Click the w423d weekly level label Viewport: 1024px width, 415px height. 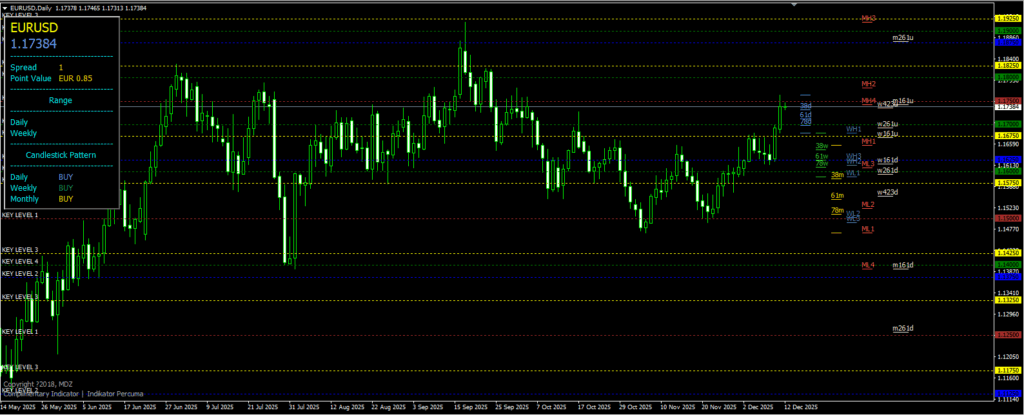point(887,192)
